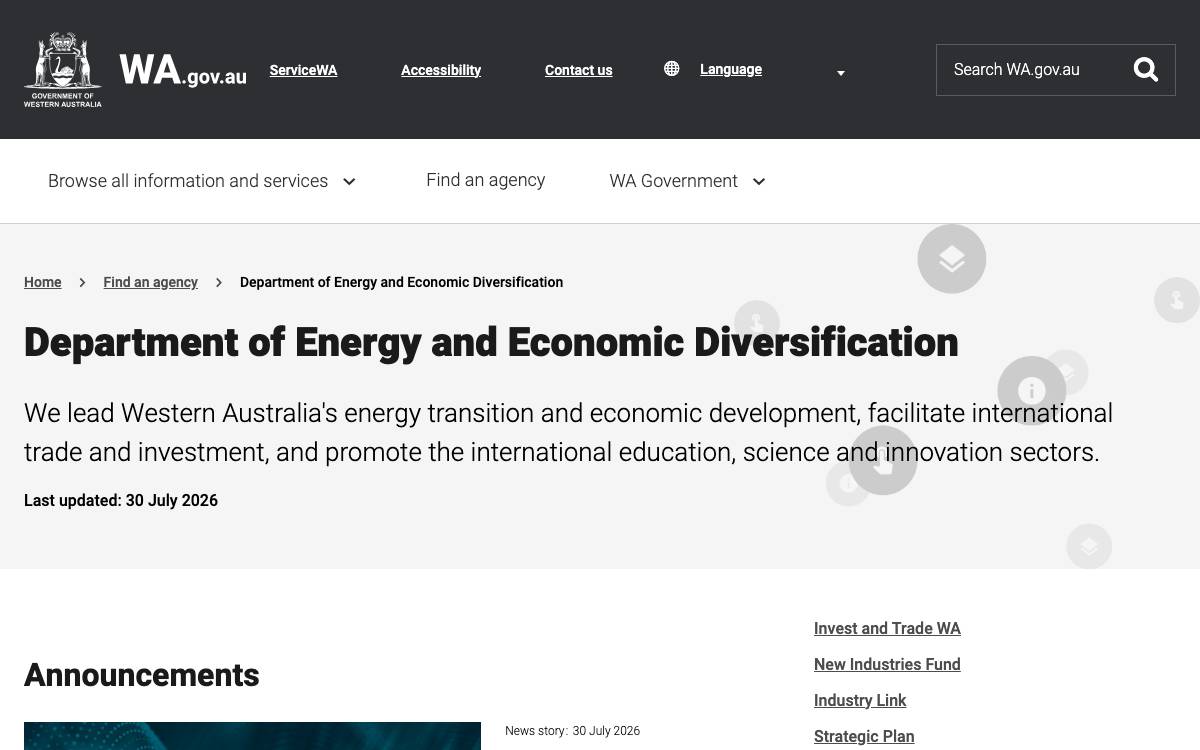Screen dimensions: 1200x750
Task: Select the Language link
Action: point(731,69)
